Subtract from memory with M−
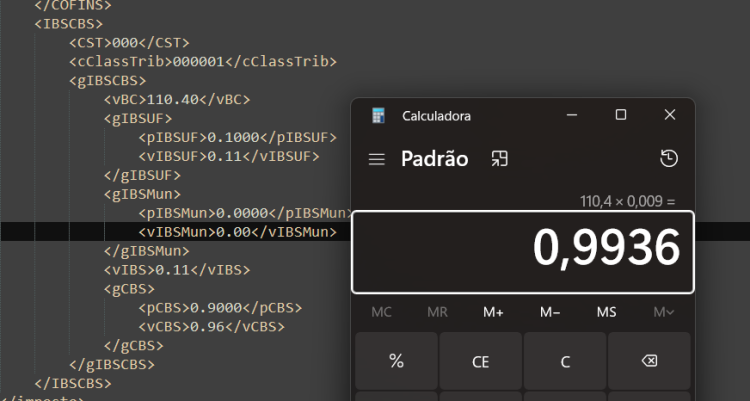The height and width of the screenshot is (401, 750). coord(550,312)
